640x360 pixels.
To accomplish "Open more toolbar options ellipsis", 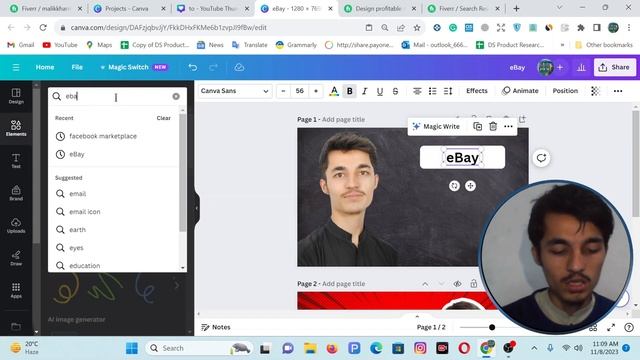I will [x=618, y=91].
